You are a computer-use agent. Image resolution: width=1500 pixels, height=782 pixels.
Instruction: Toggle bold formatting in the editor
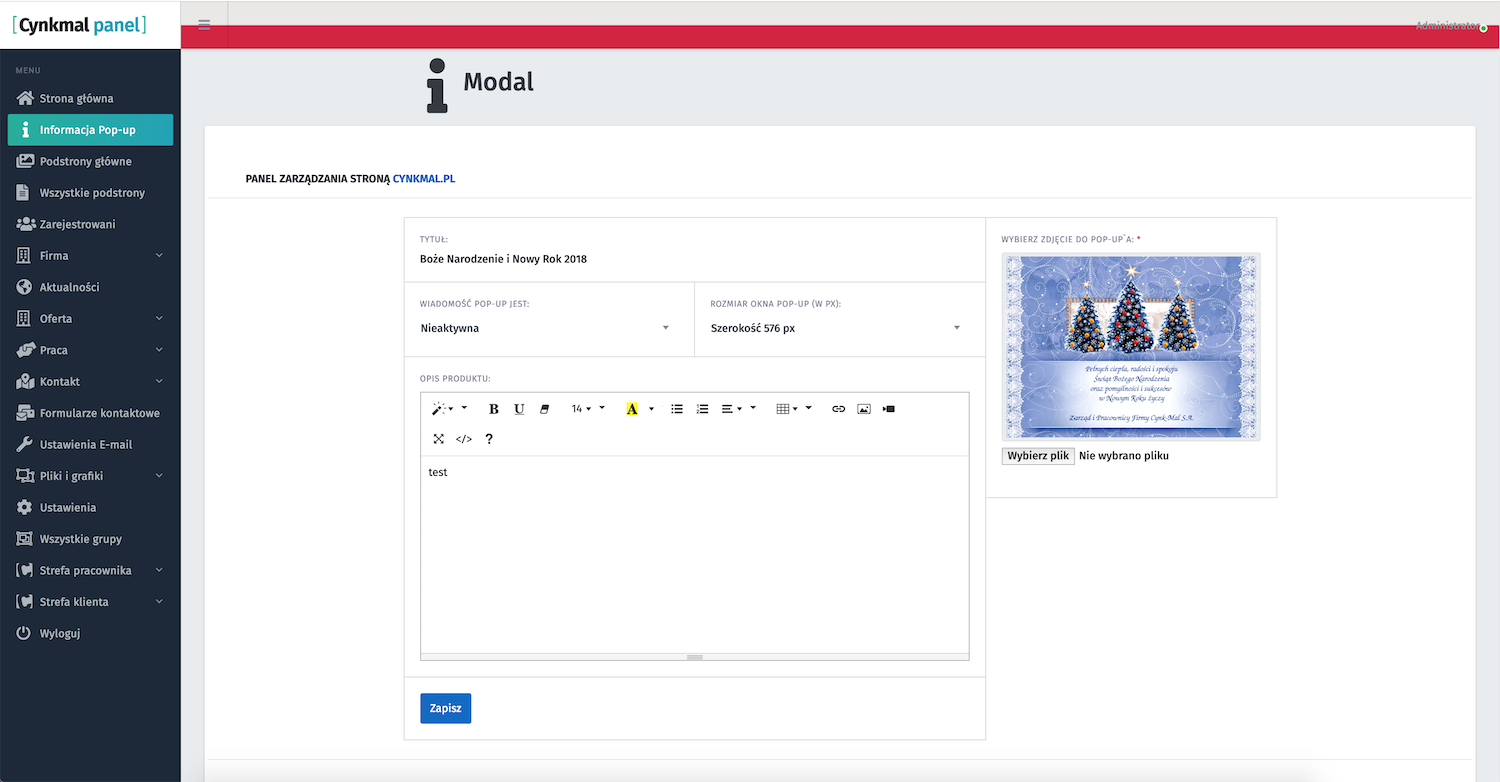click(494, 409)
